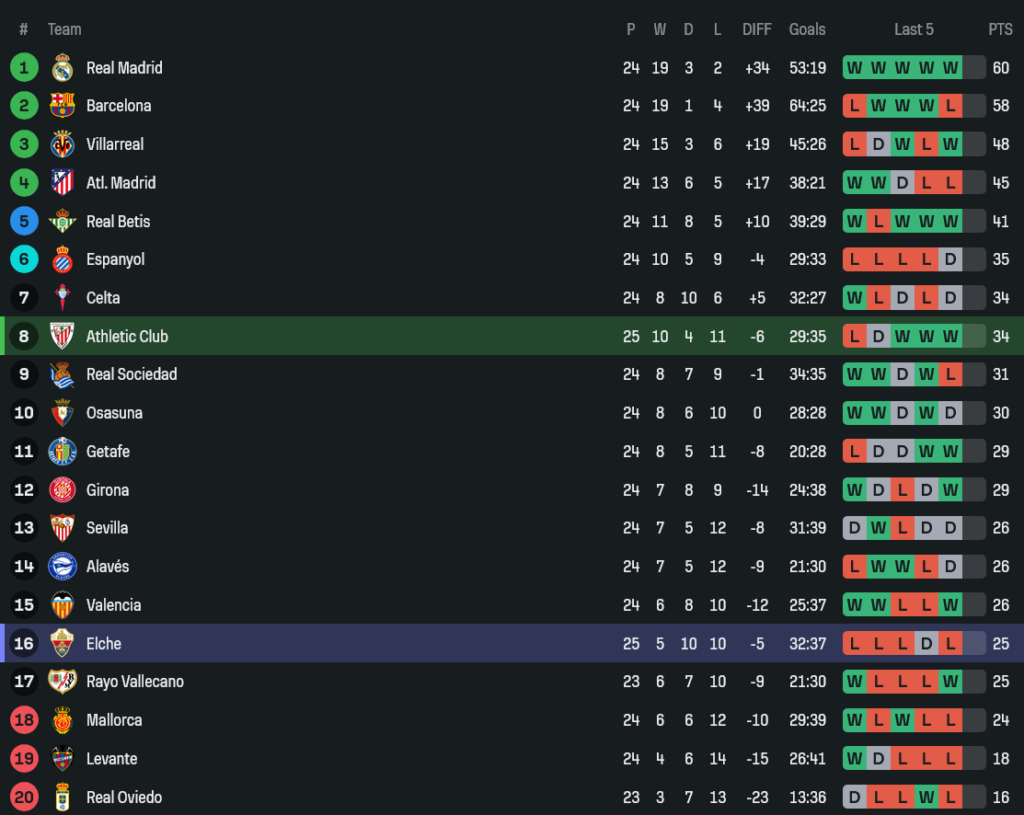Click the Valencia club badge

pos(62,605)
